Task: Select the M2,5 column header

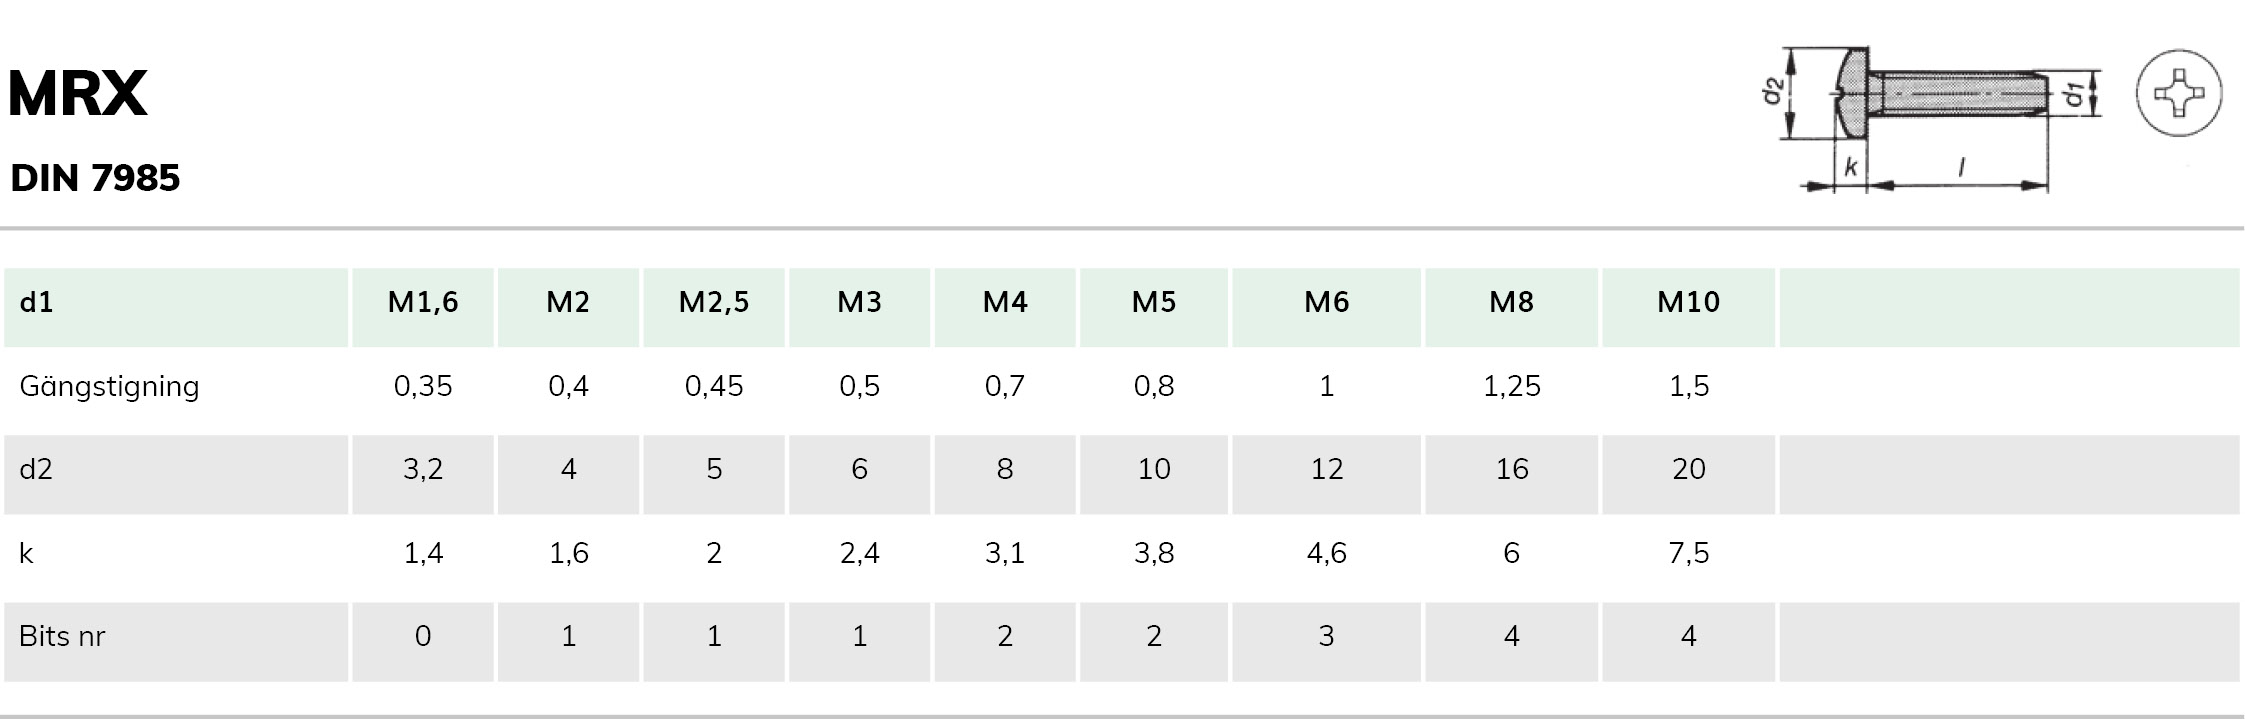Action: pos(714,302)
